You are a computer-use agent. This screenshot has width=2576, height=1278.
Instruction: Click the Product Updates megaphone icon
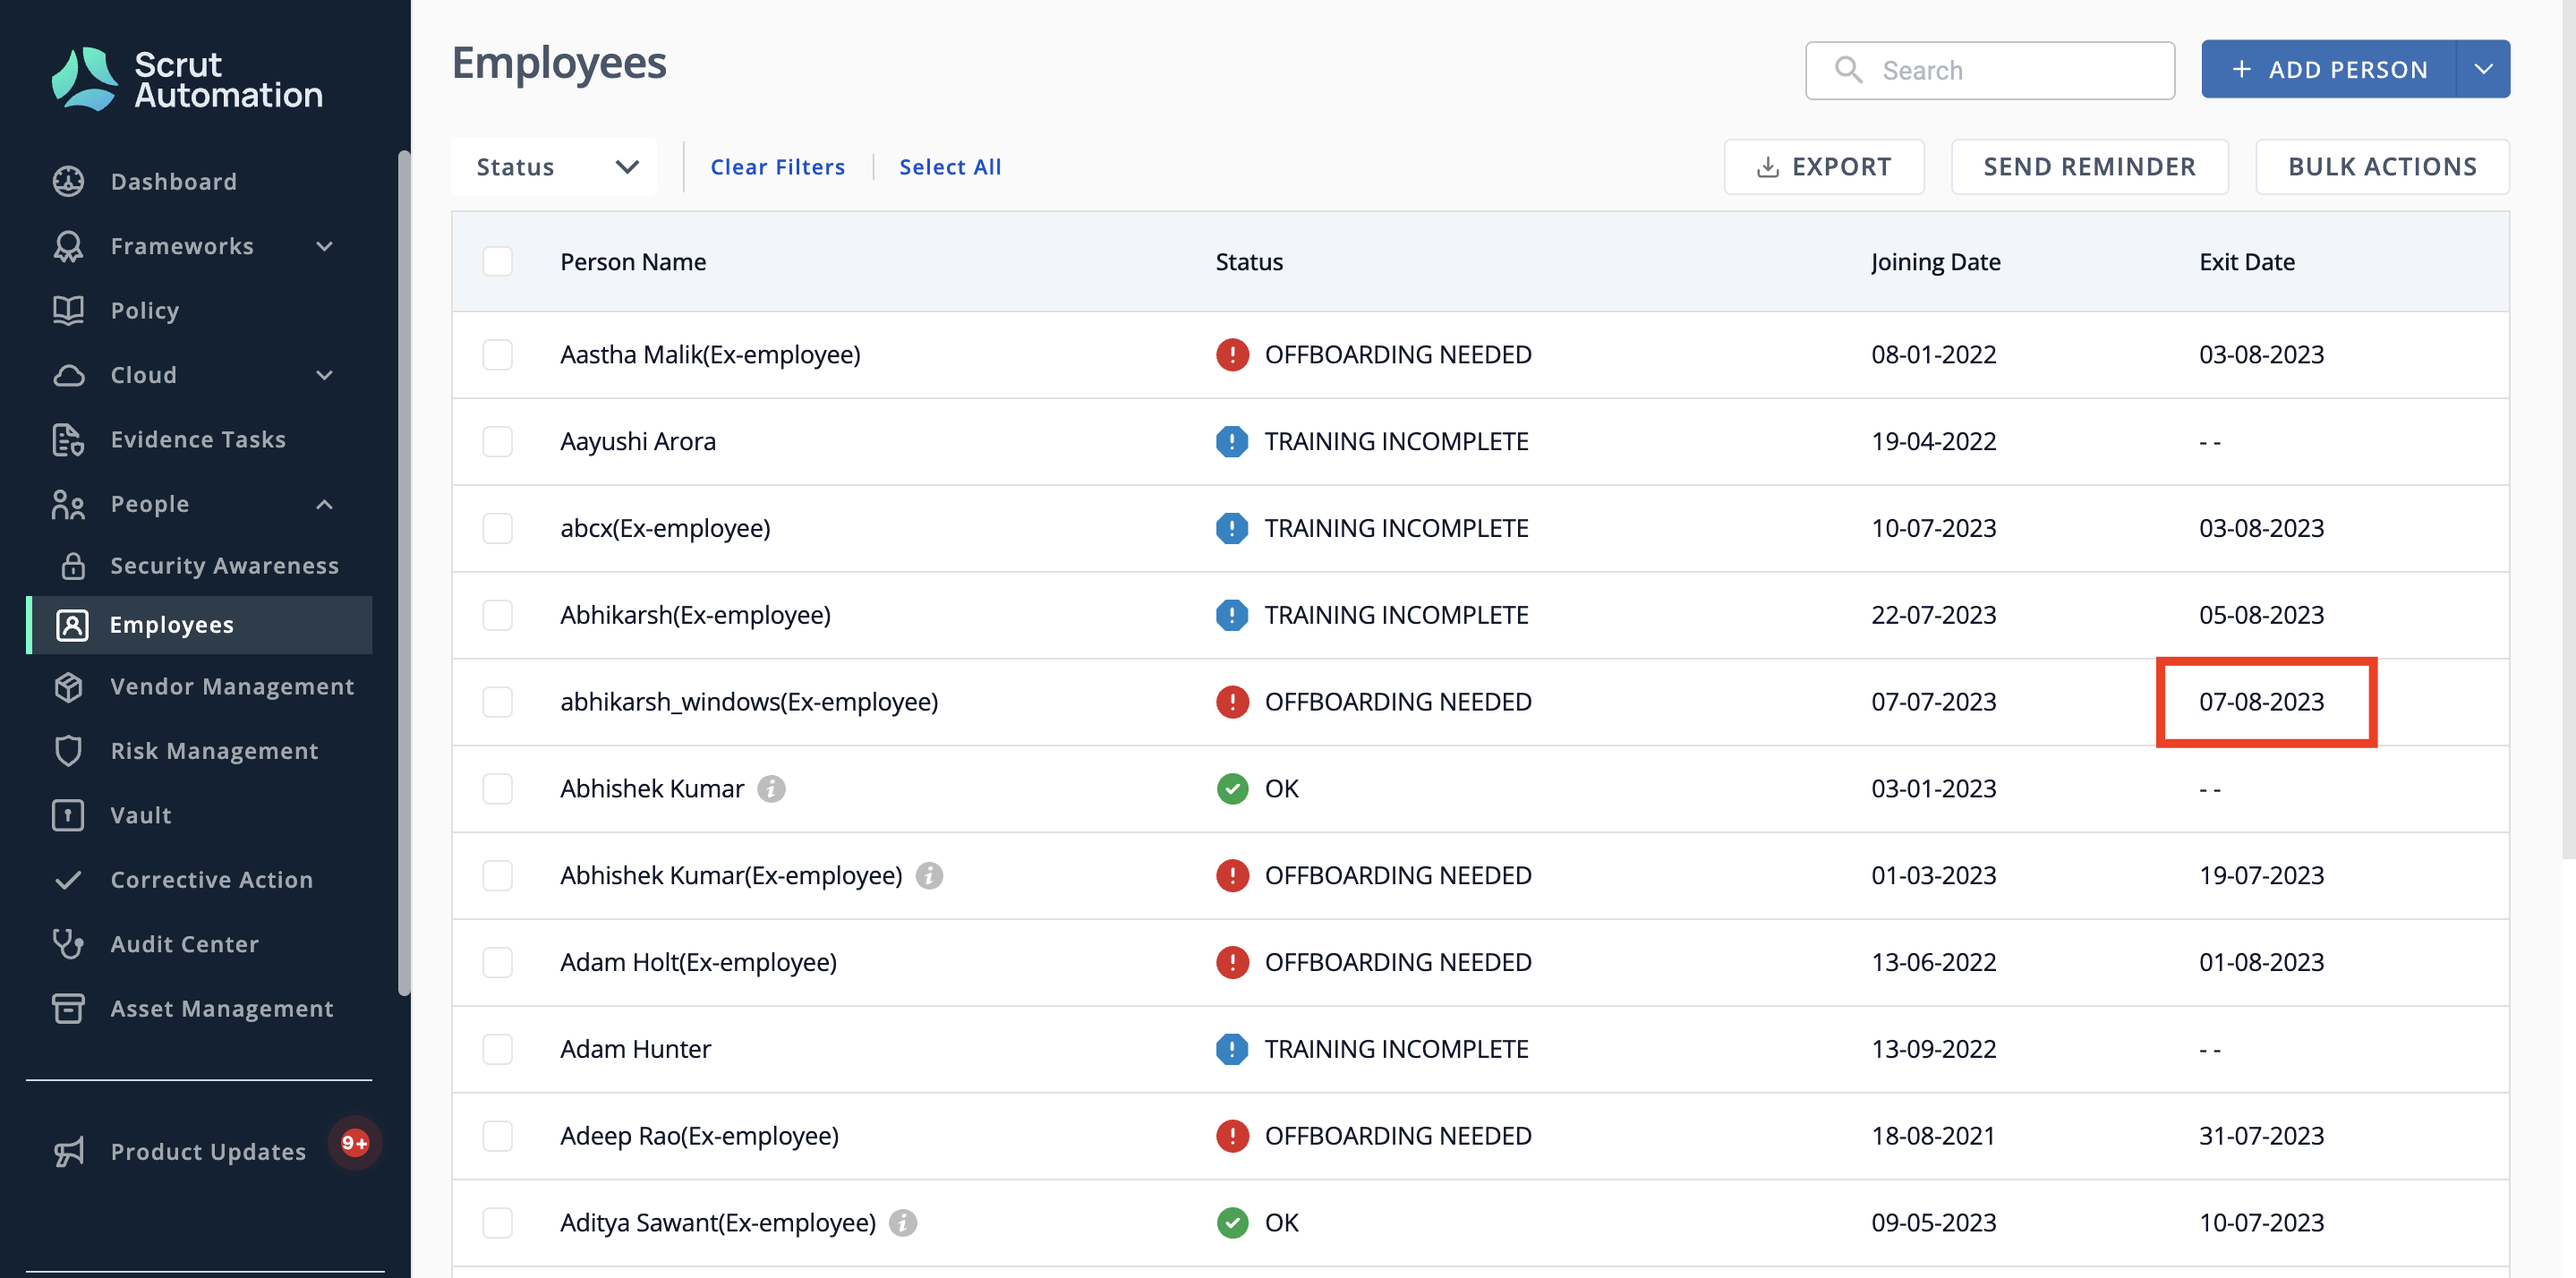[x=68, y=1152]
